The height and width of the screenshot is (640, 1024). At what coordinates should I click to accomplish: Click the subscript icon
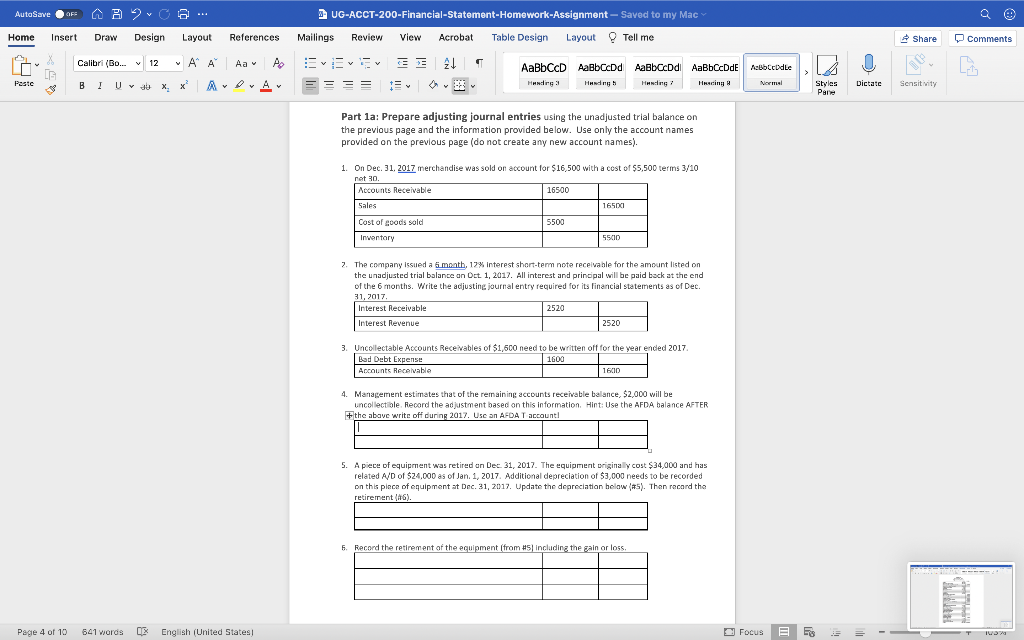pyautogui.click(x=165, y=85)
